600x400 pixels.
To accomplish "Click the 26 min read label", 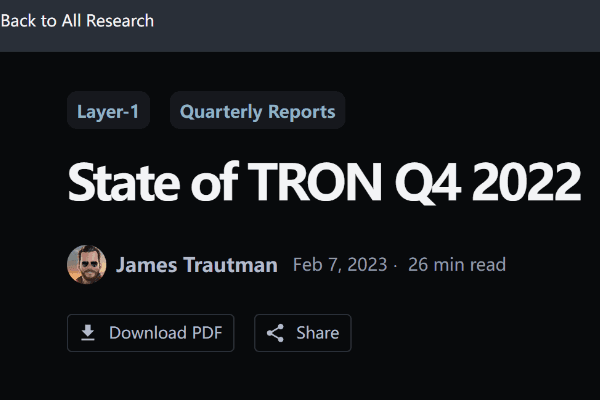I will [x=457, y=265].
